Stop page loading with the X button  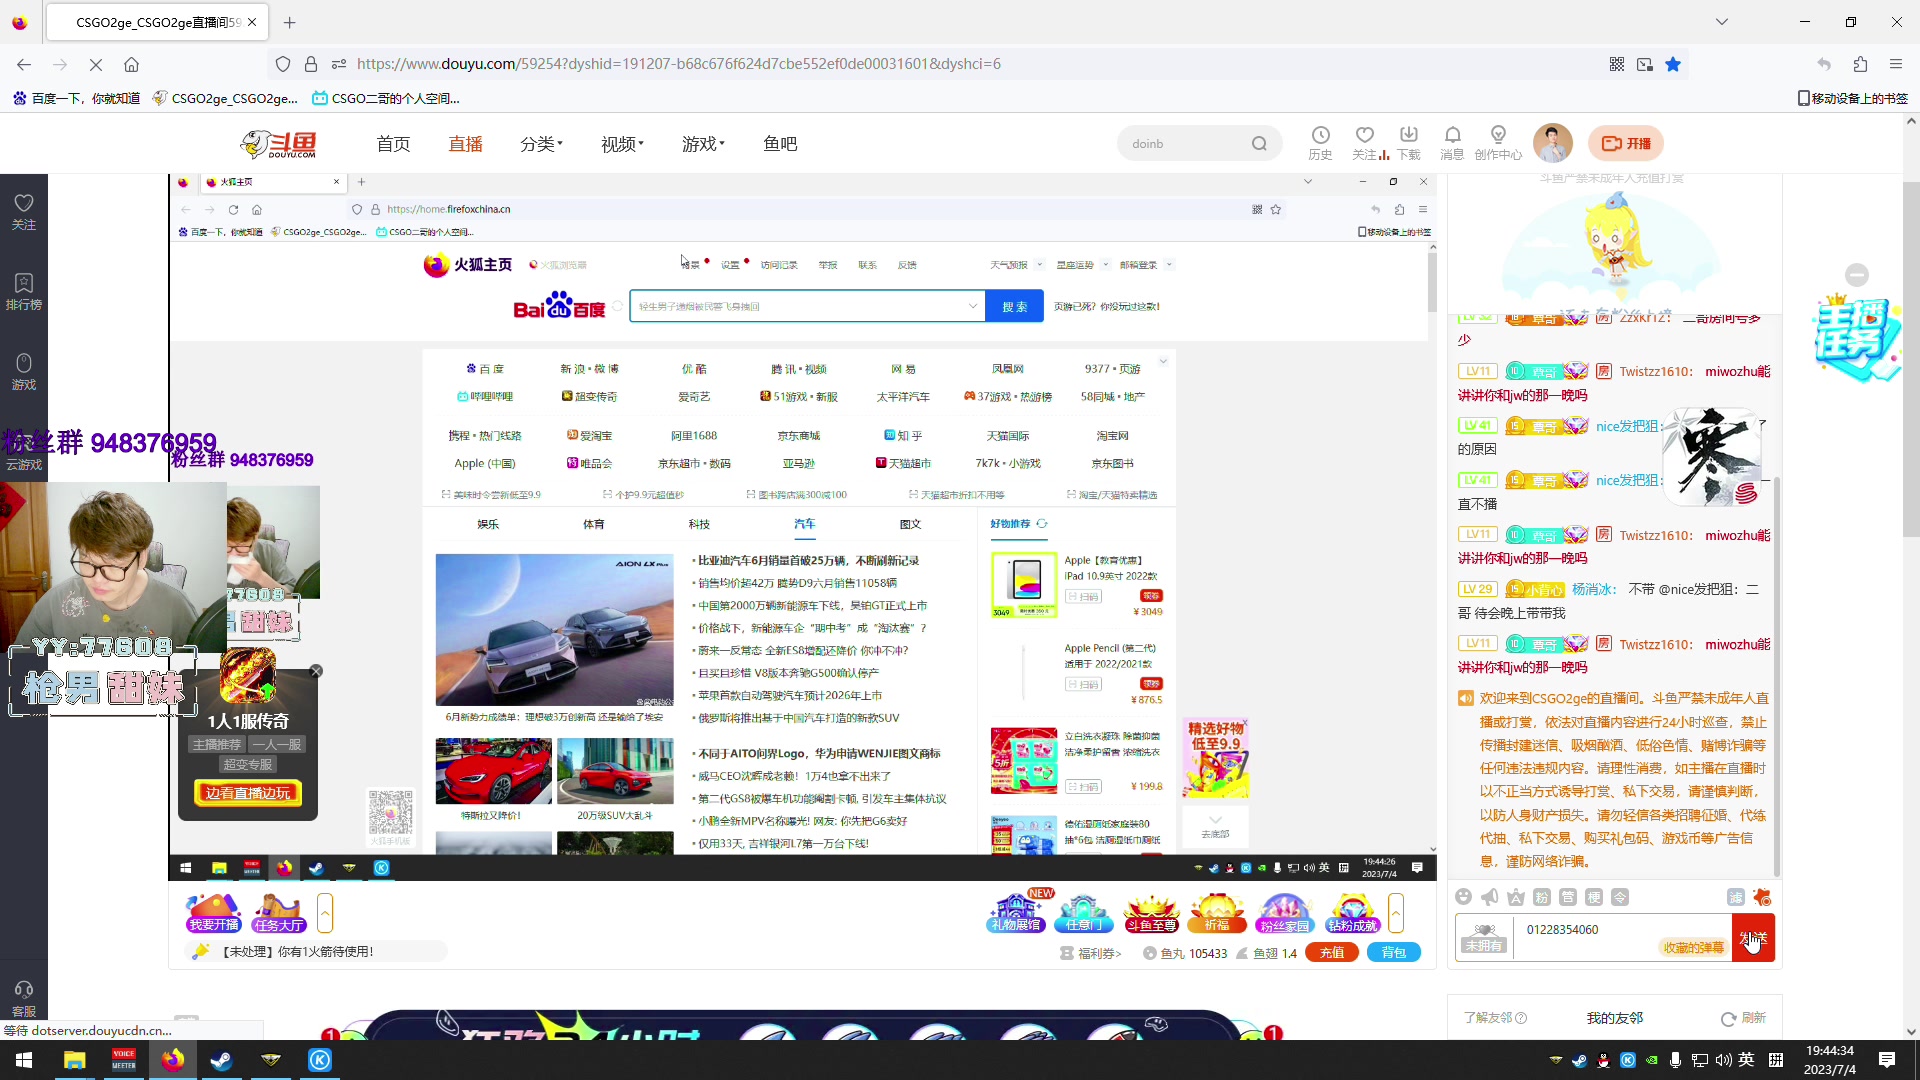click(x=96, y=64)
